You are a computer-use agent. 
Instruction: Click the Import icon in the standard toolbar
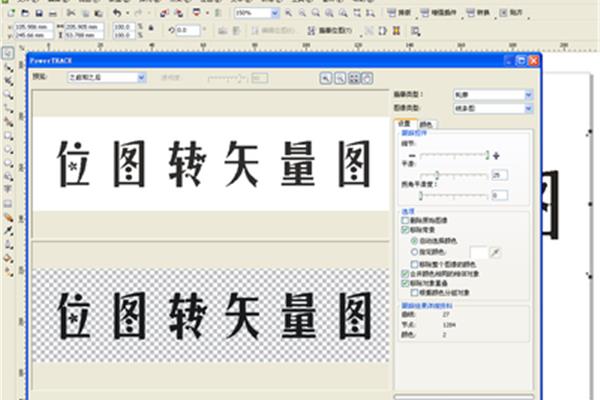click(164, 13)
